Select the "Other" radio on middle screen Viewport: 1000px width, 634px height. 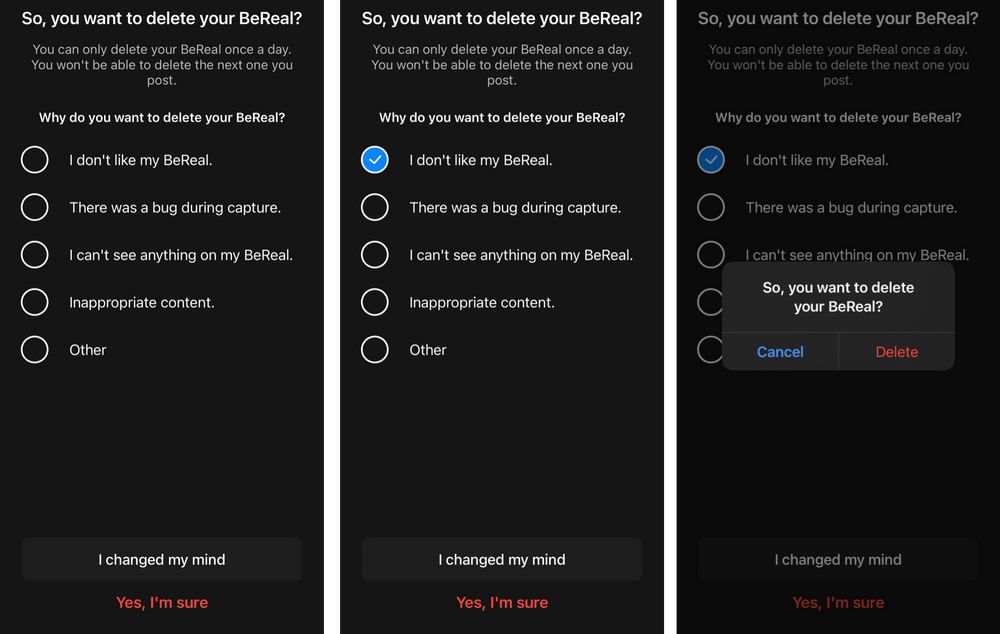click(x=375, y=350)
